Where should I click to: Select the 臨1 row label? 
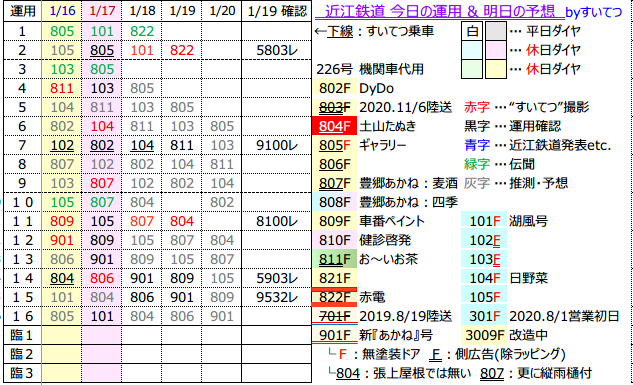22,335
